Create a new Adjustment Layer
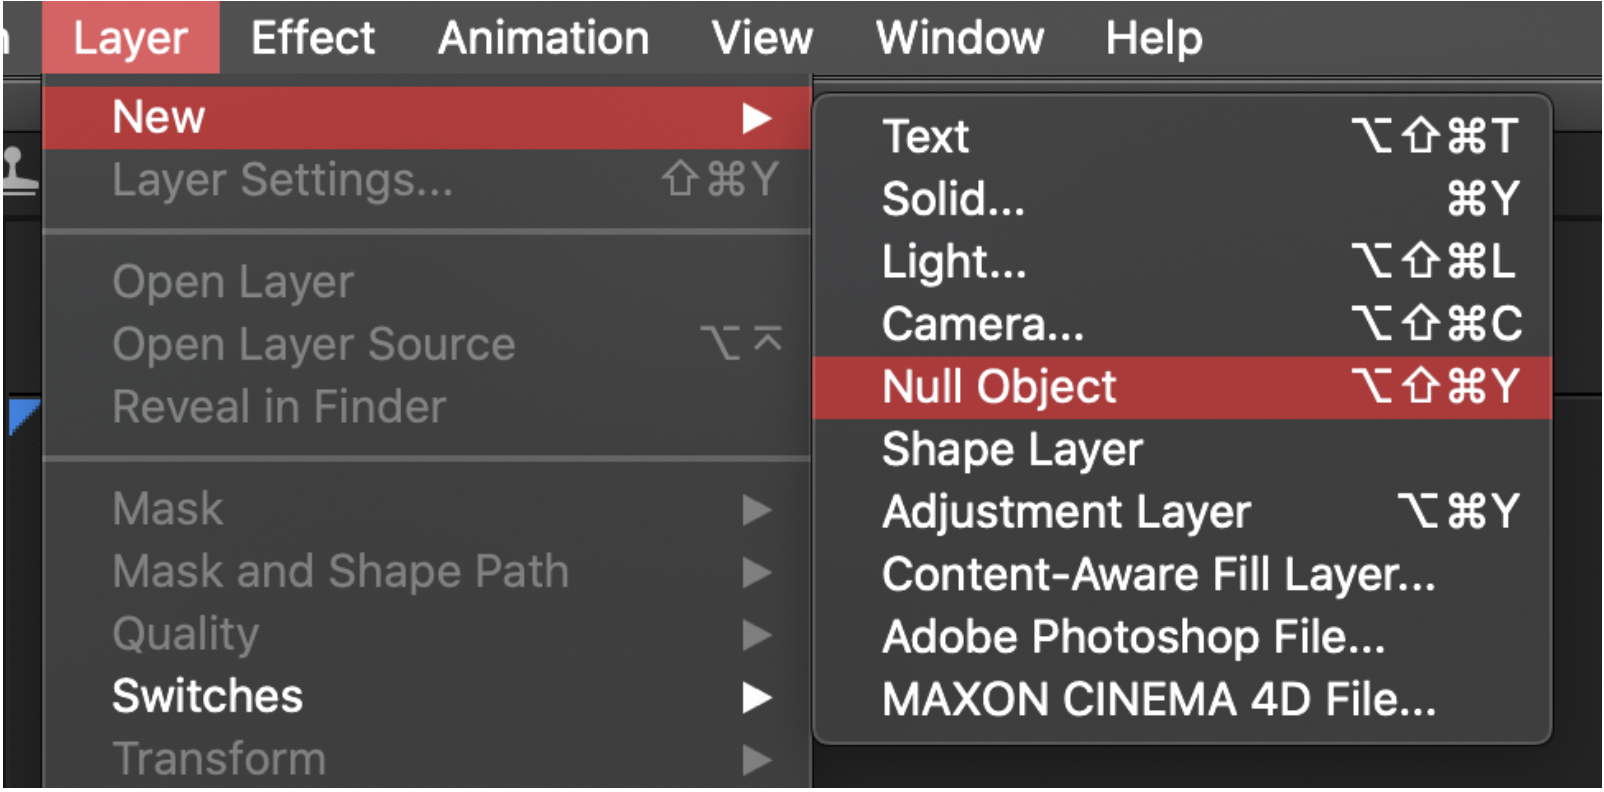The image size is (1604, 792). (x=1183, y=512)
